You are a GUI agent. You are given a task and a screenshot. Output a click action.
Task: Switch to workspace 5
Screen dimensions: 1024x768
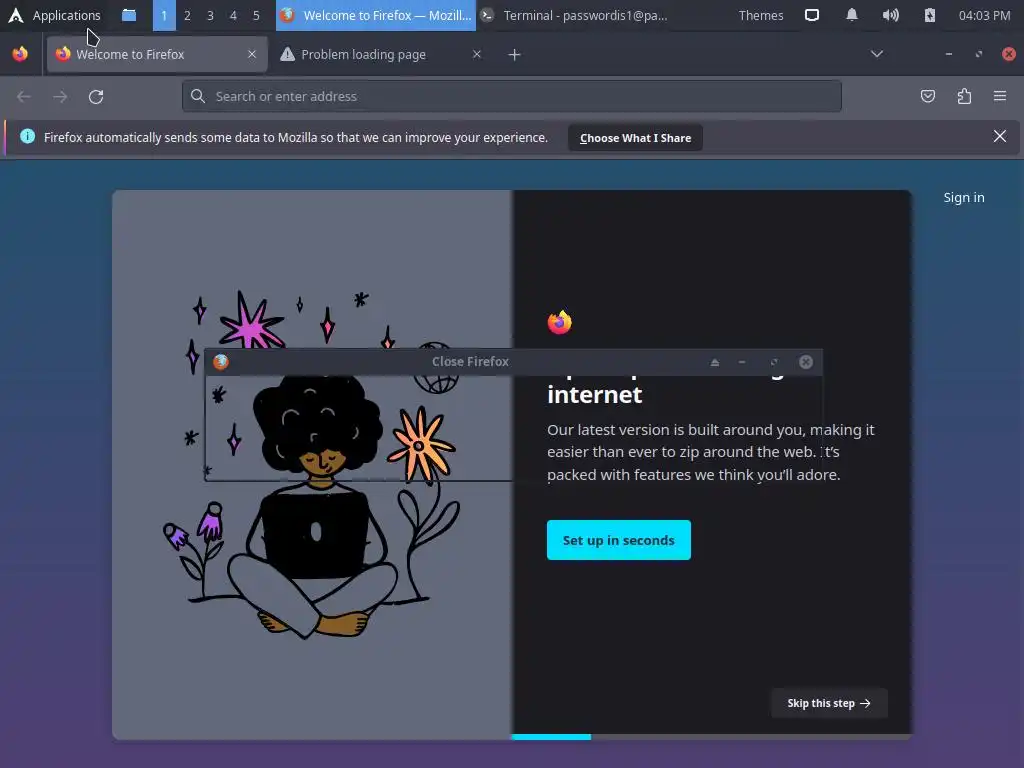coord(256,15)
